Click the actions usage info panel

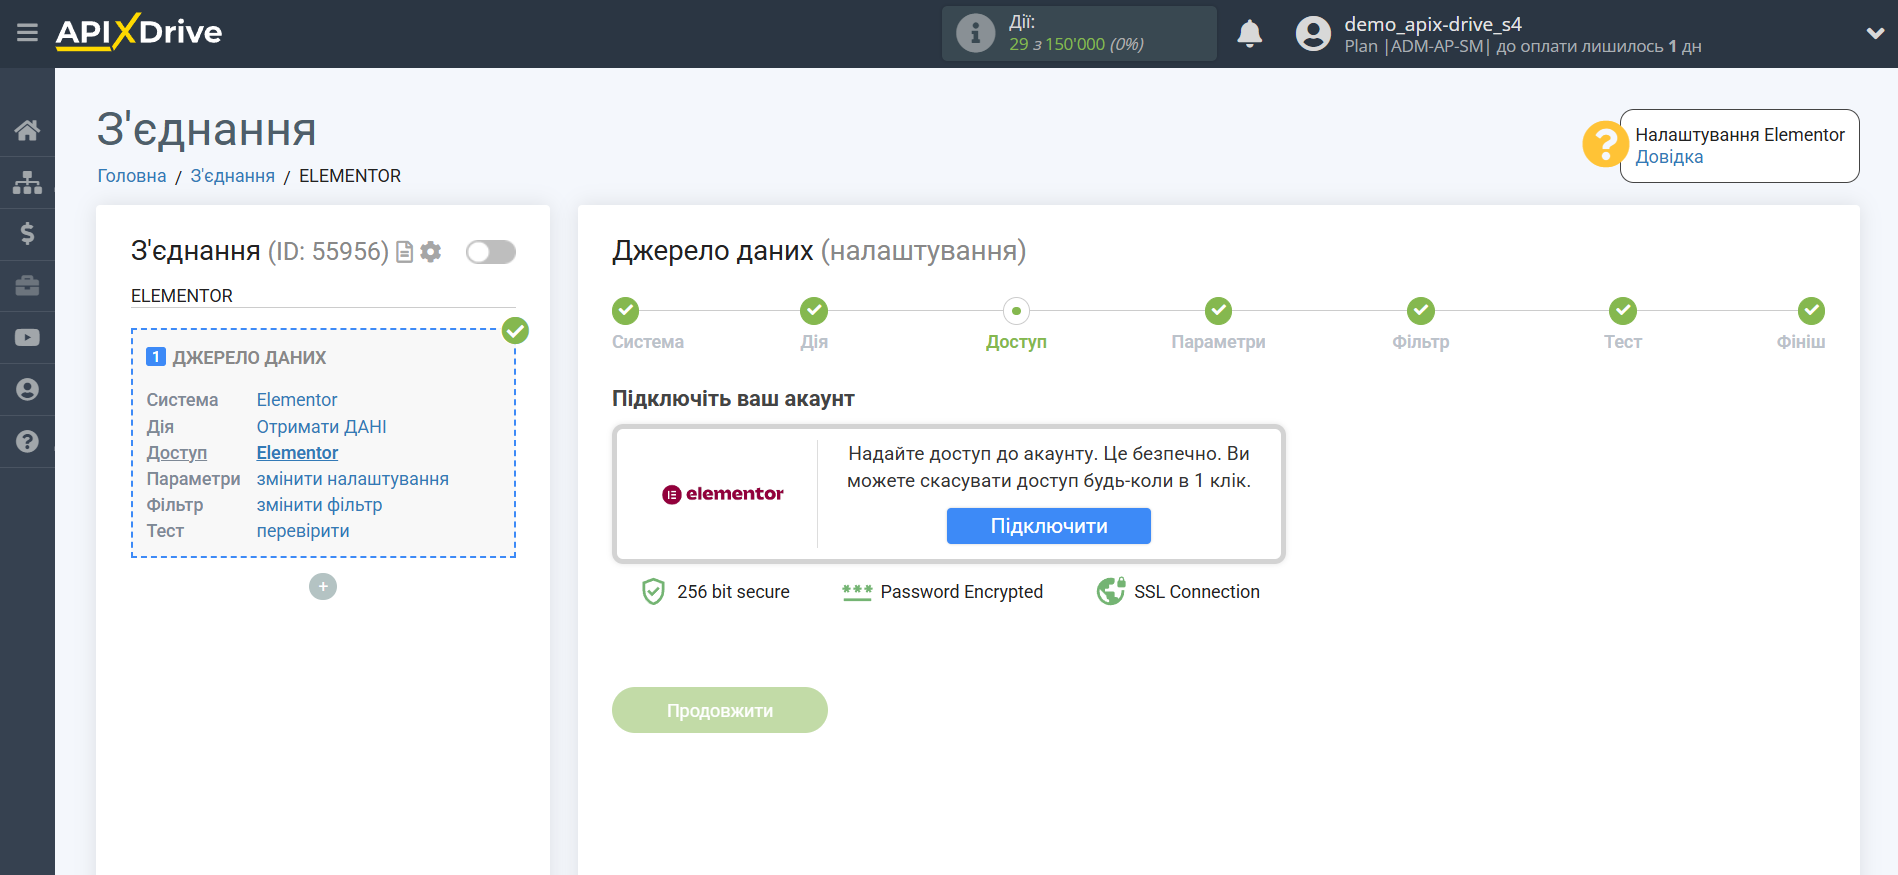pyautogui.click(x=1078, y=34)
